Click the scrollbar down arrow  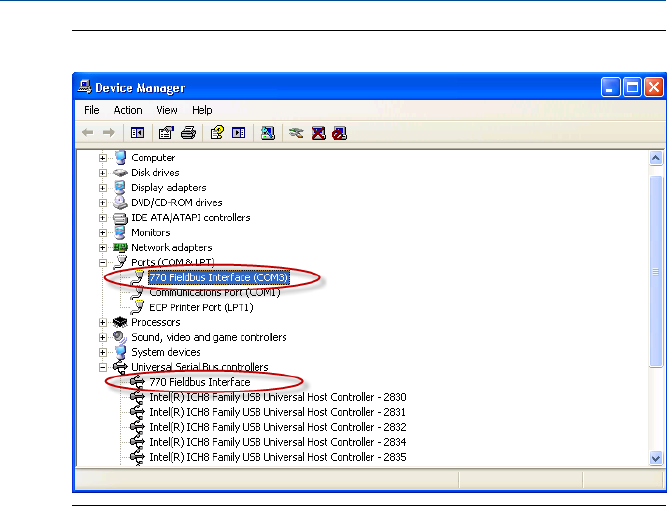pos(657,457)
